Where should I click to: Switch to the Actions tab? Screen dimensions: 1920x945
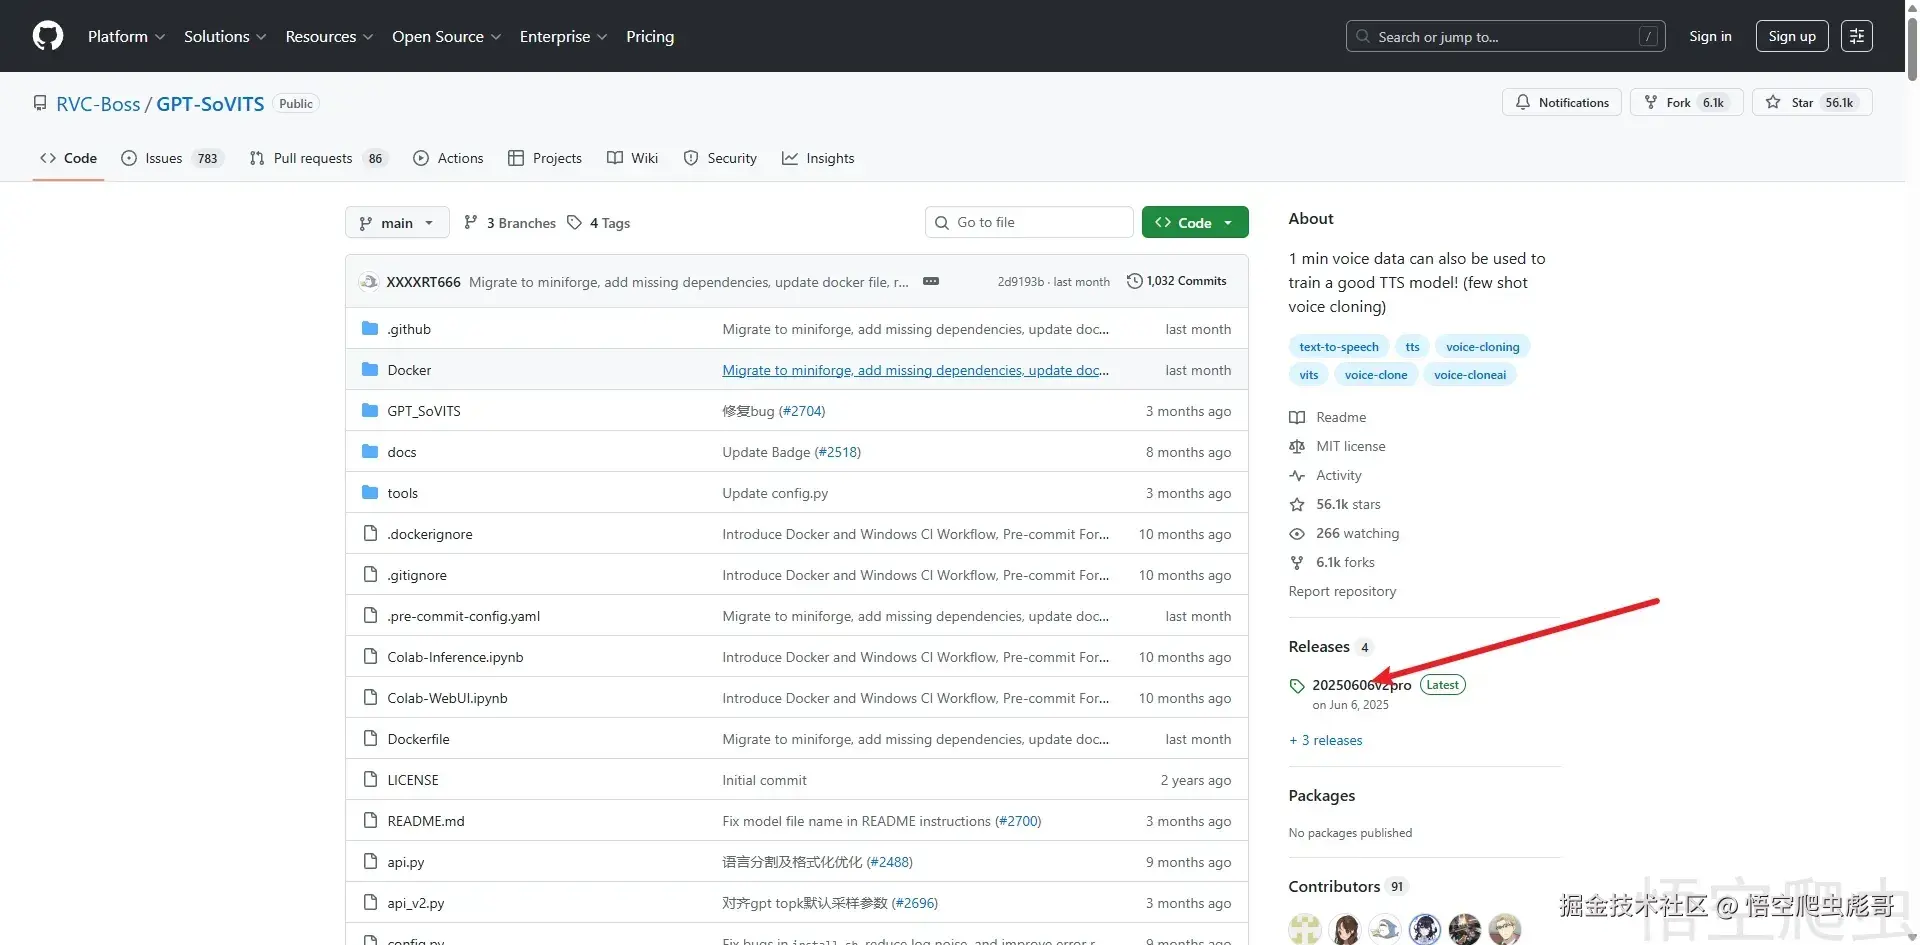448,158
